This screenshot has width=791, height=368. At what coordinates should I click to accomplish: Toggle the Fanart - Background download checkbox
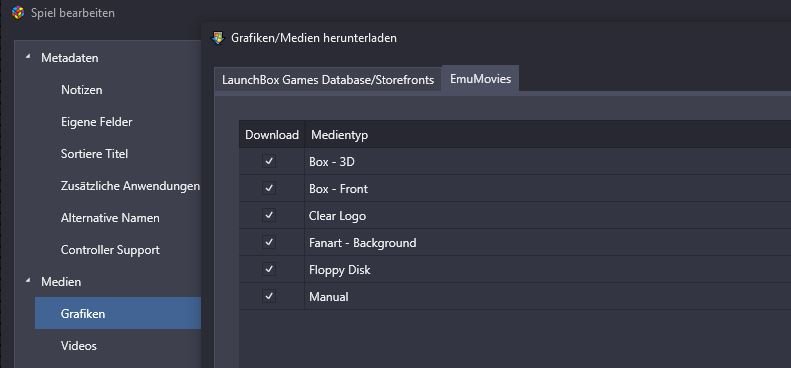tap(269, 242)
